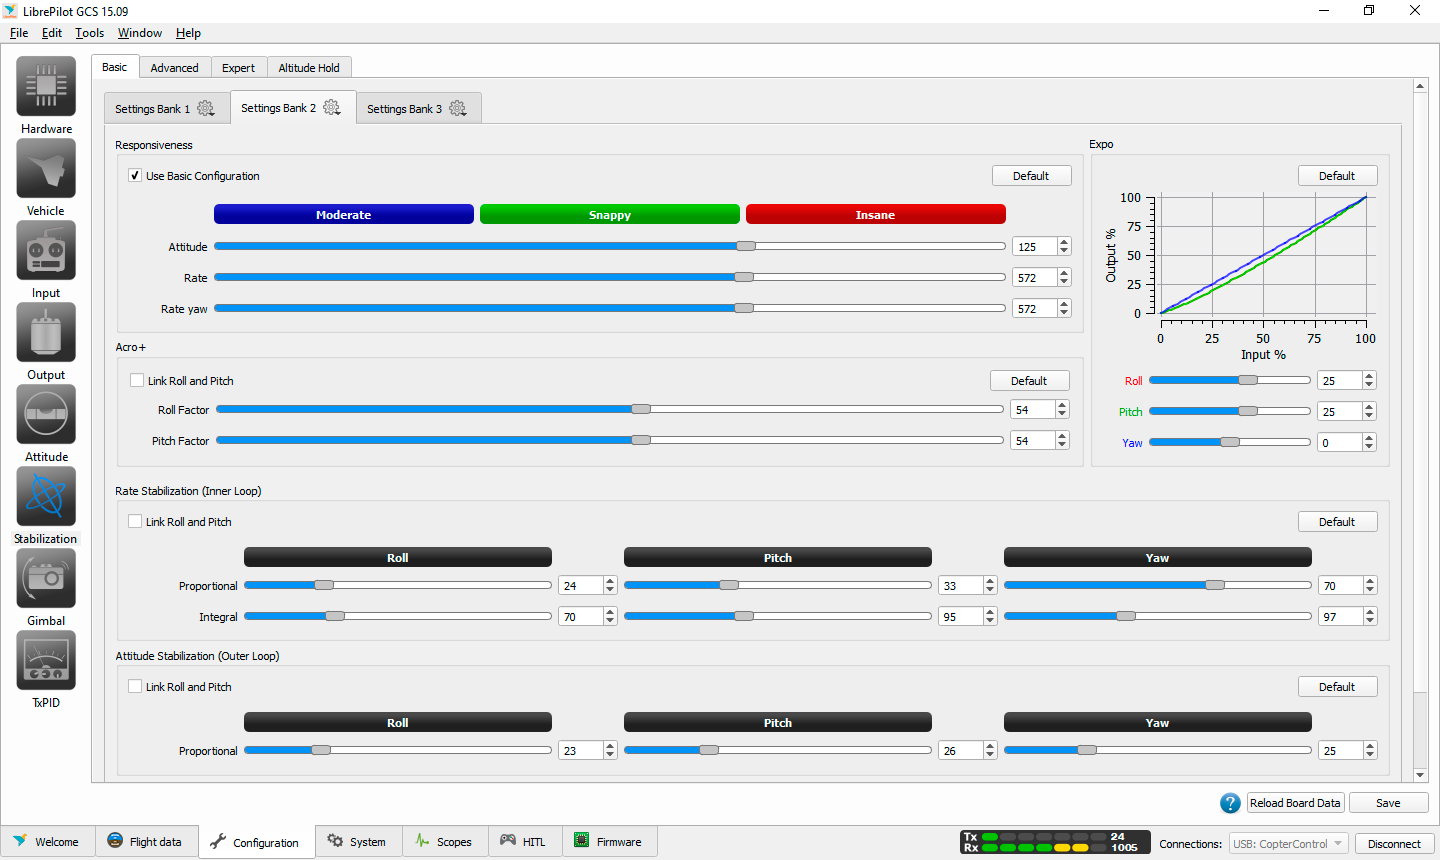Switch to the Altitude Hold tab
Image resolution: width=1440 pixels, height=860 pixels.
tap(309, 68)
